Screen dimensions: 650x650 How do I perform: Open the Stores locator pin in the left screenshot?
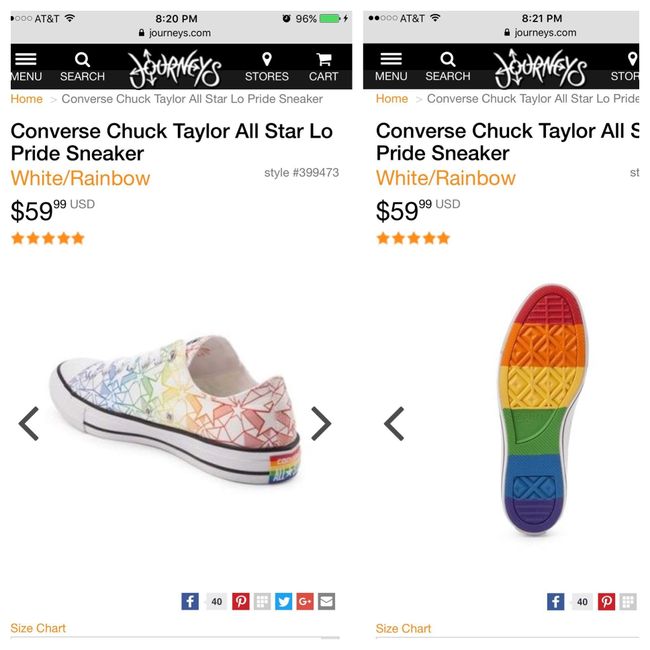point(266,66)
